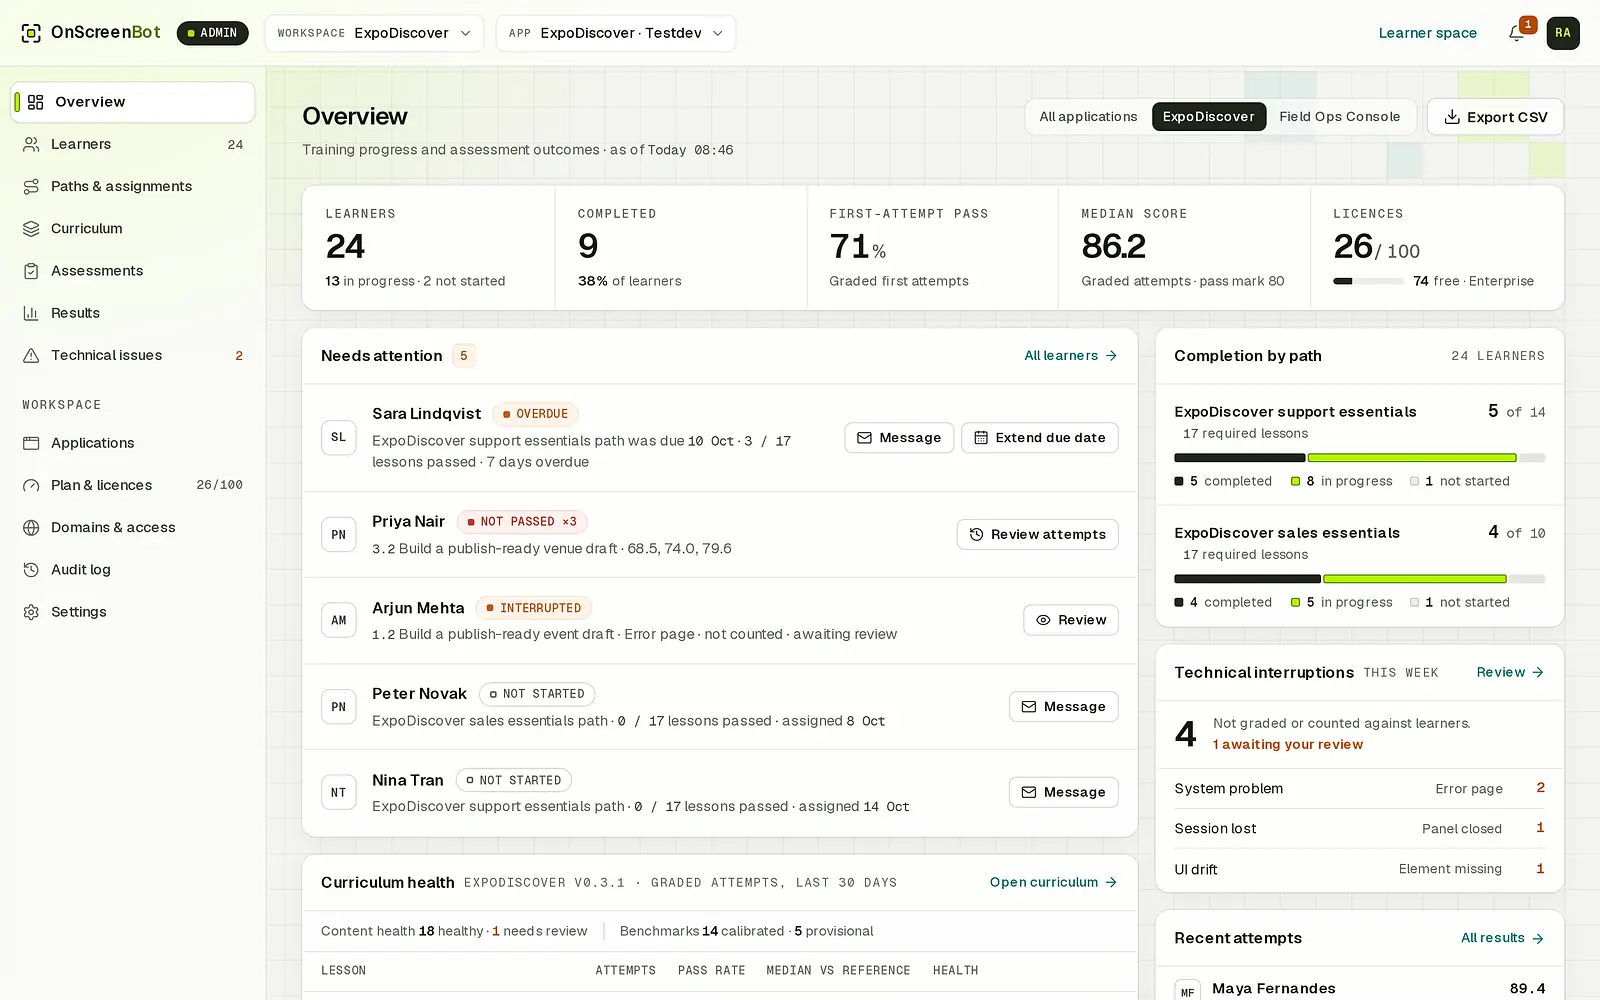Screen dimensions: 1600x1000
Task: Click the HEALTH column header
Action: click(955, 970)
